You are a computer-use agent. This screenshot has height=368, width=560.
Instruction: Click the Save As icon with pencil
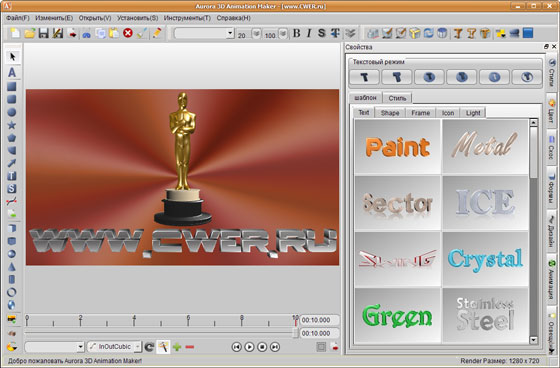point(58,33)
